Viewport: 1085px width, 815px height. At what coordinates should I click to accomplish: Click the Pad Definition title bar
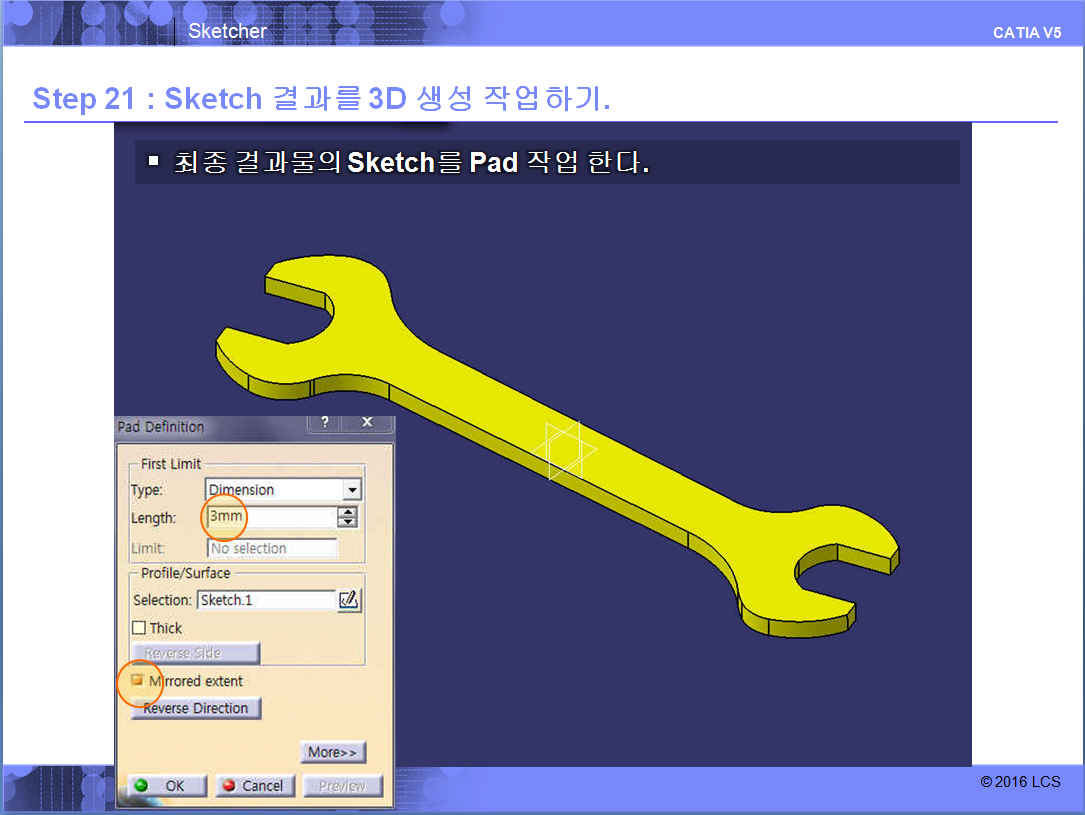pos(210,427)
